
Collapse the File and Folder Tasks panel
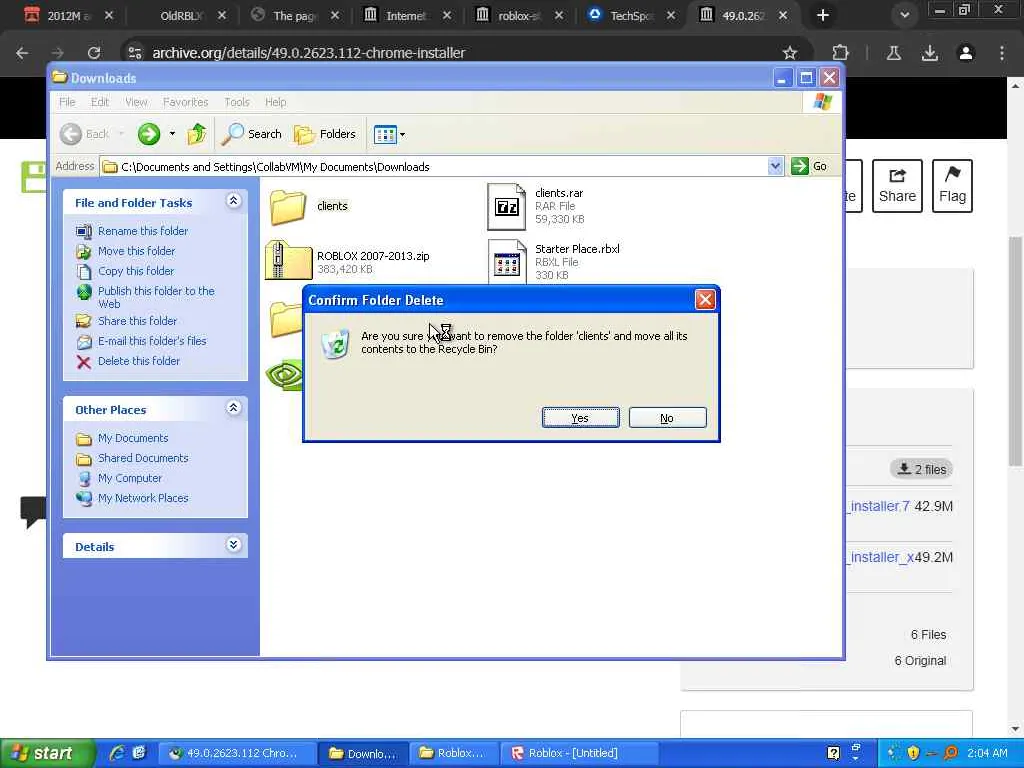coord(233,201)
